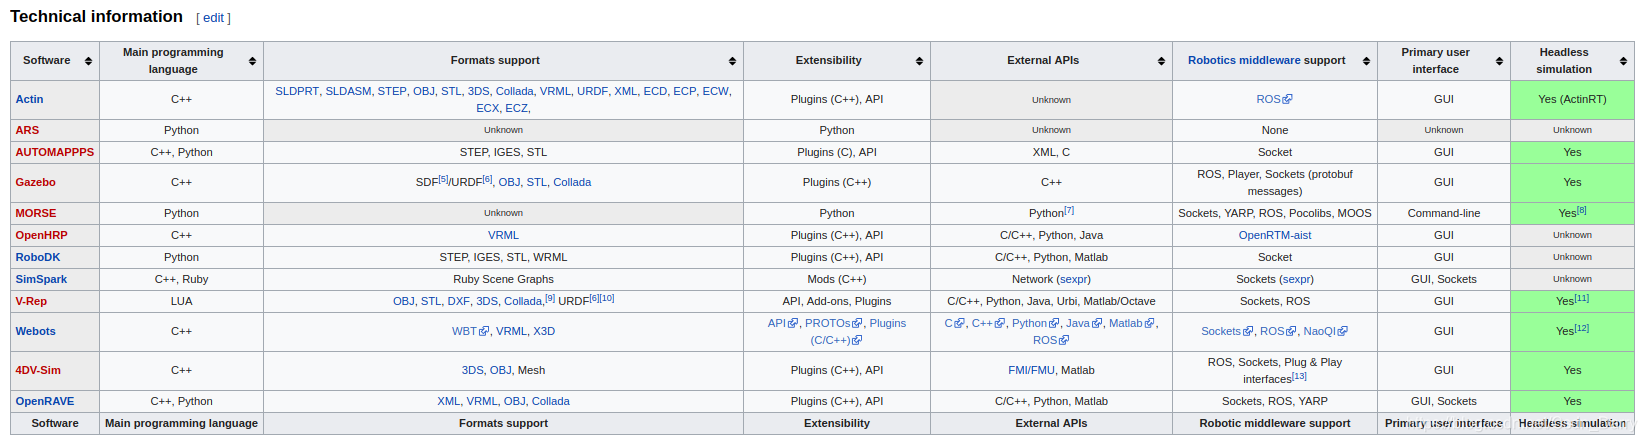Sort by Extensibility column
Image resolution: width=1647 pixels, height=442 pixels.
coord(919,61)
